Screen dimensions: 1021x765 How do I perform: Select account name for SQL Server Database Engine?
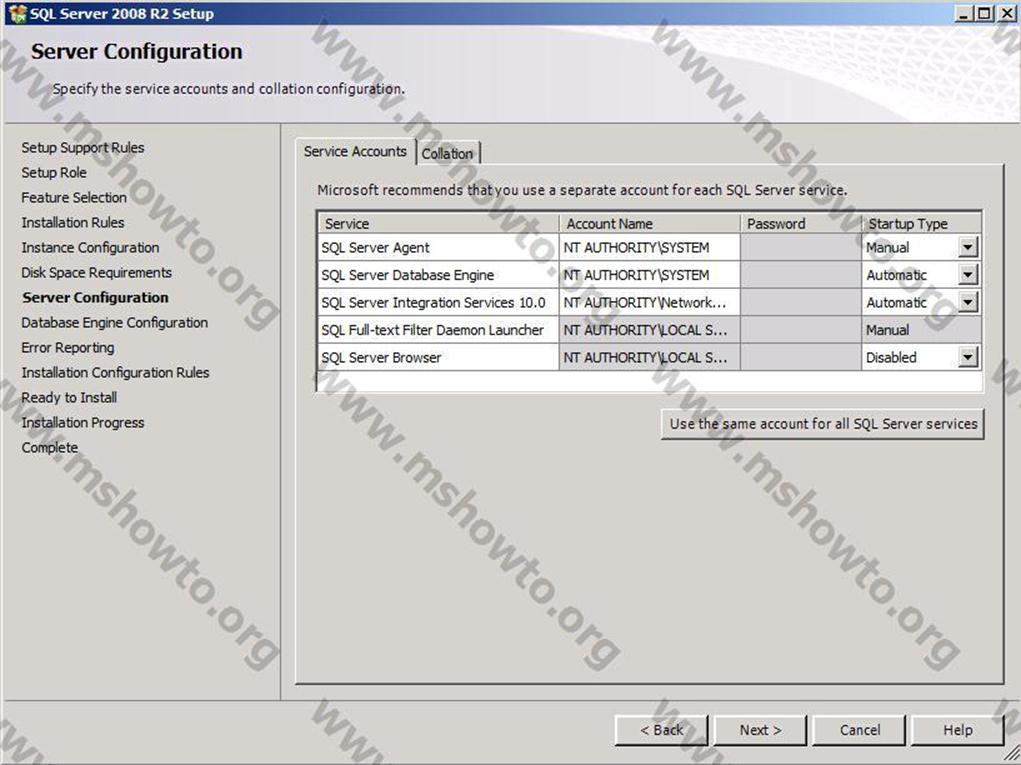(x=649, y=275)
